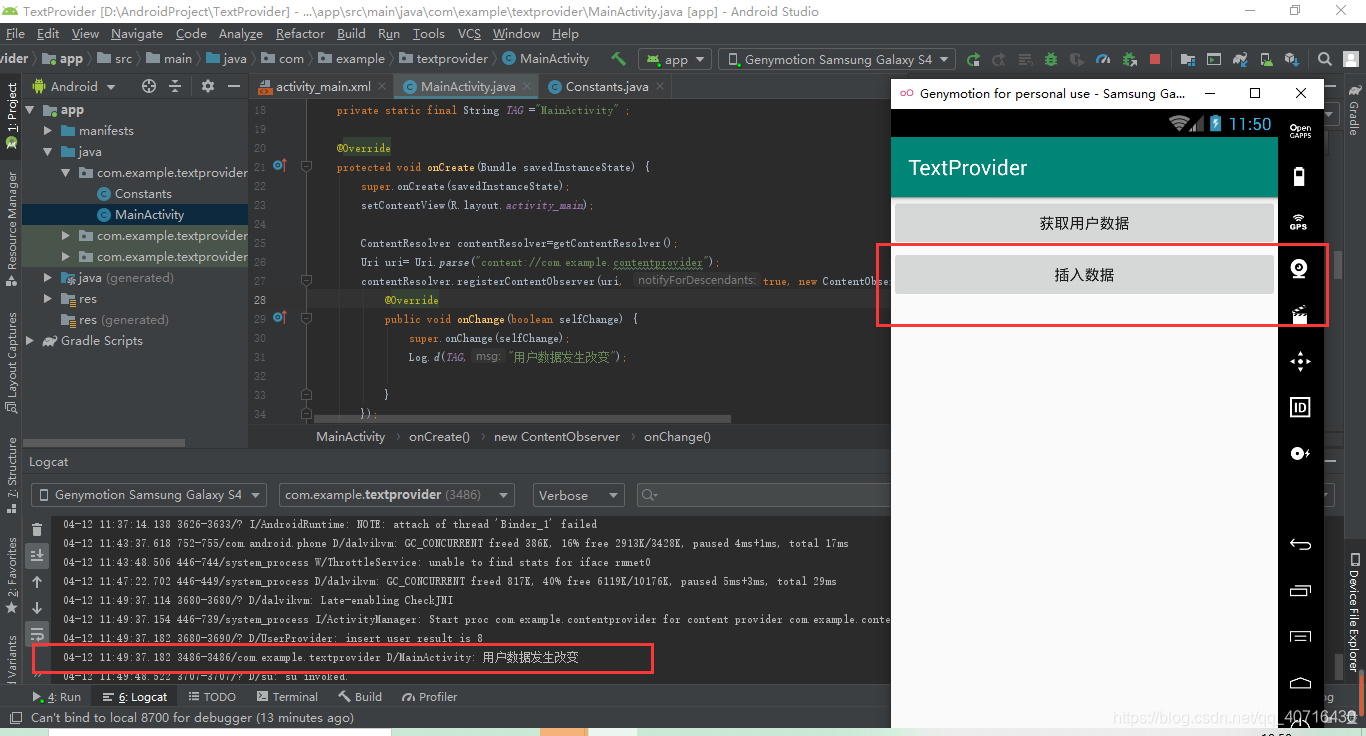Image resolution: width=1366 pixels, height=736 pixels.
Task: Click the Search Everywhere magnifier icon
Action: (1325, 59)
